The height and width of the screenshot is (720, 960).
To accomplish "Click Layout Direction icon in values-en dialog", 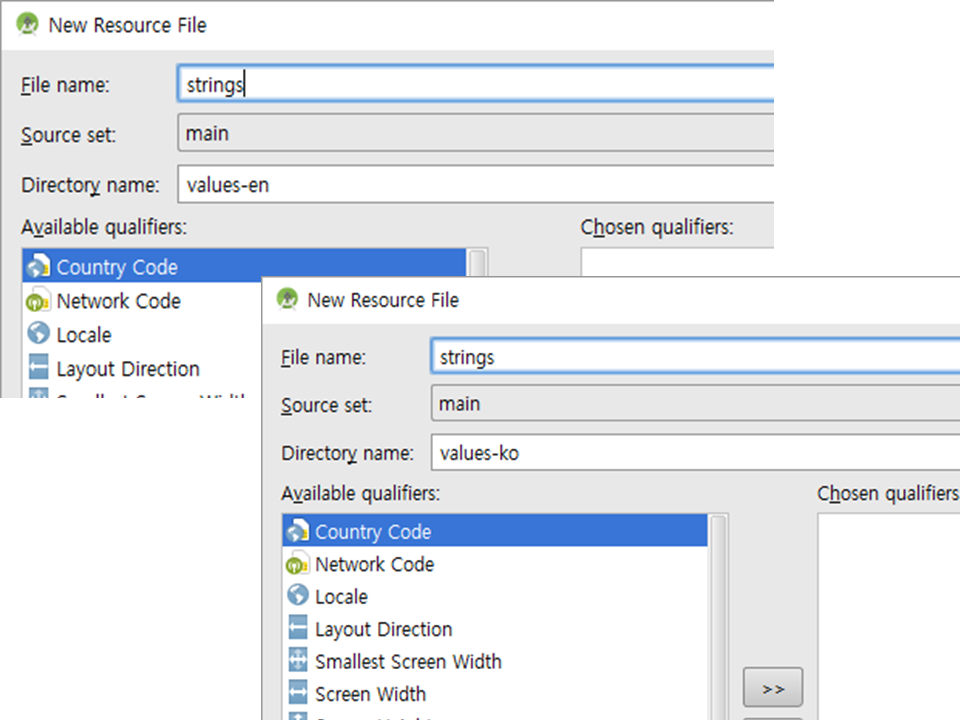I will click(39, 368).
